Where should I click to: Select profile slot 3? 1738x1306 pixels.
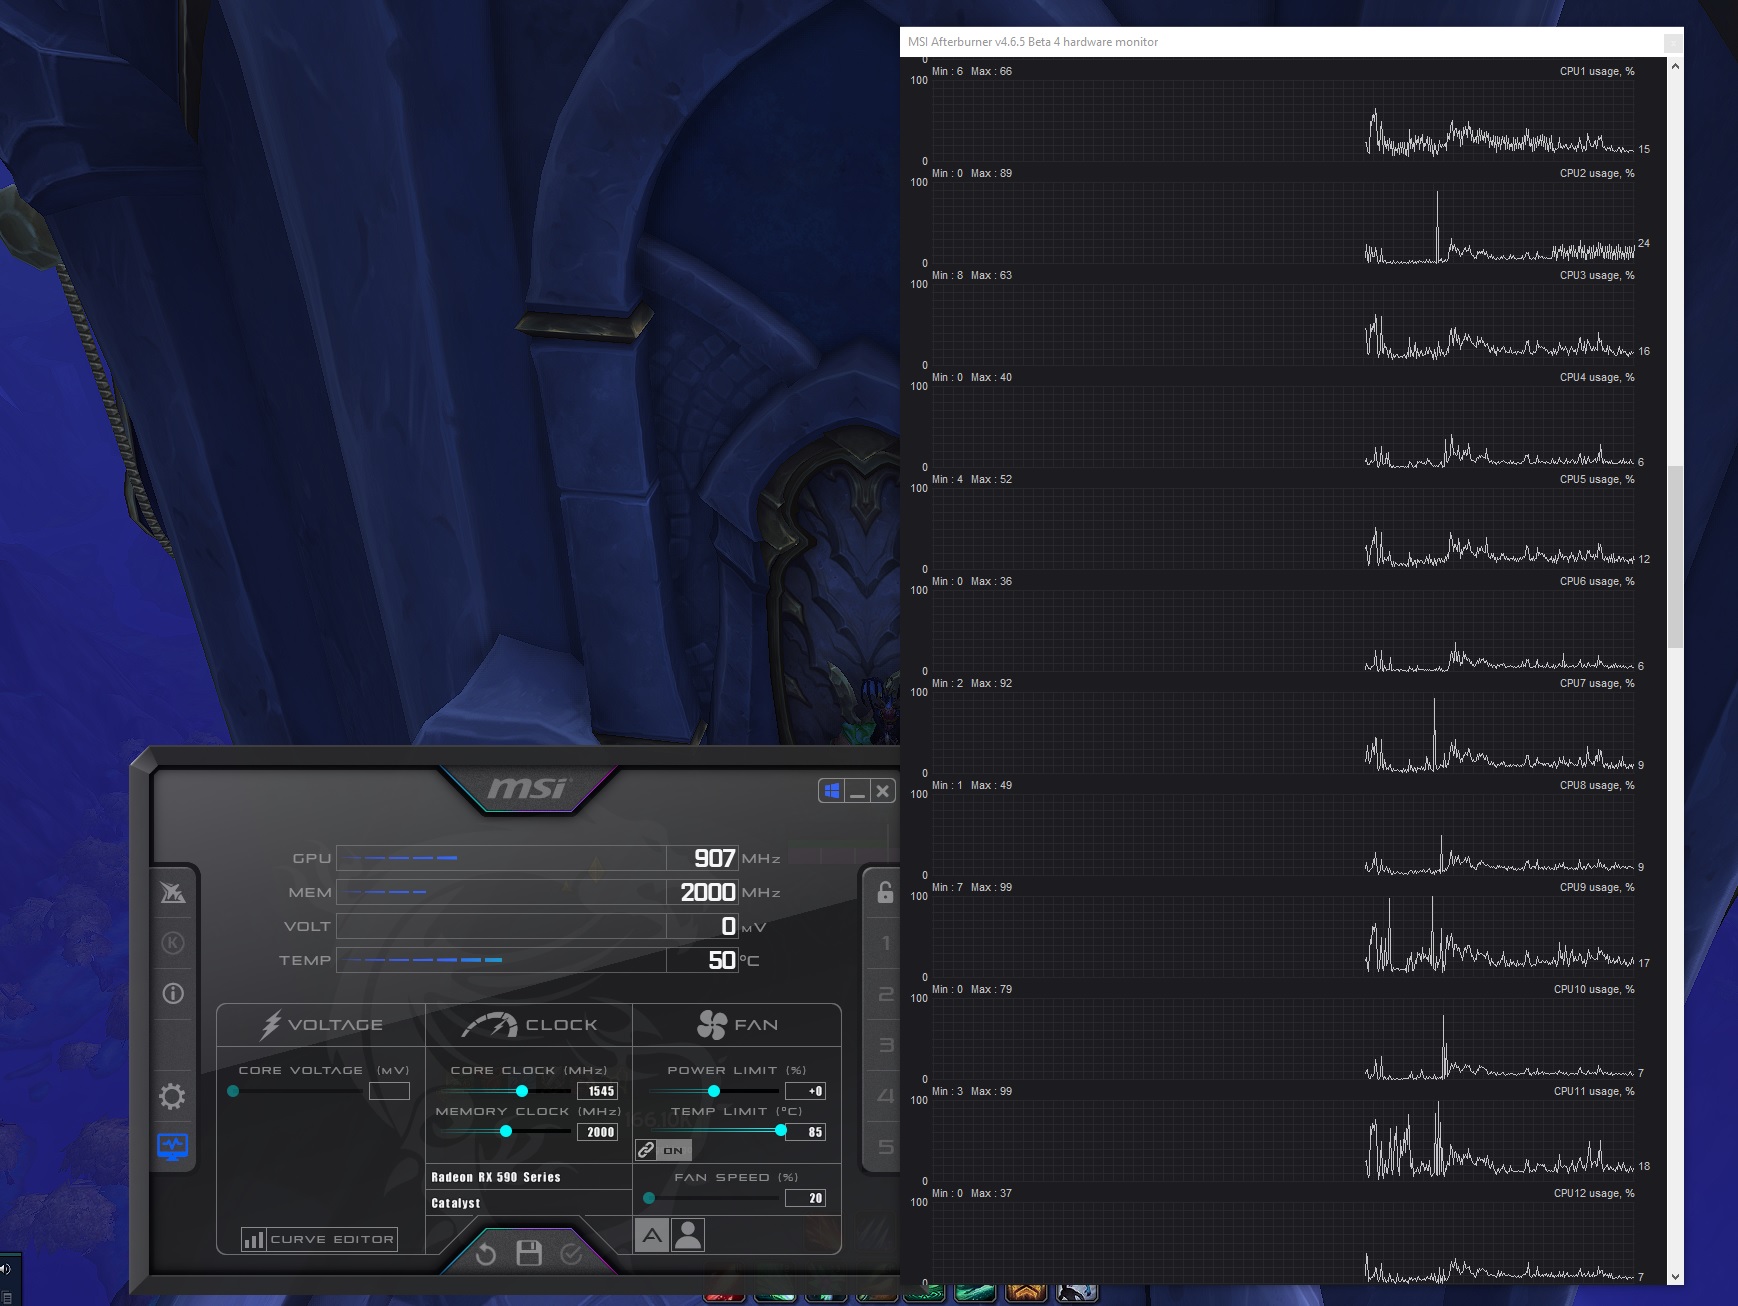[885, 1045]
